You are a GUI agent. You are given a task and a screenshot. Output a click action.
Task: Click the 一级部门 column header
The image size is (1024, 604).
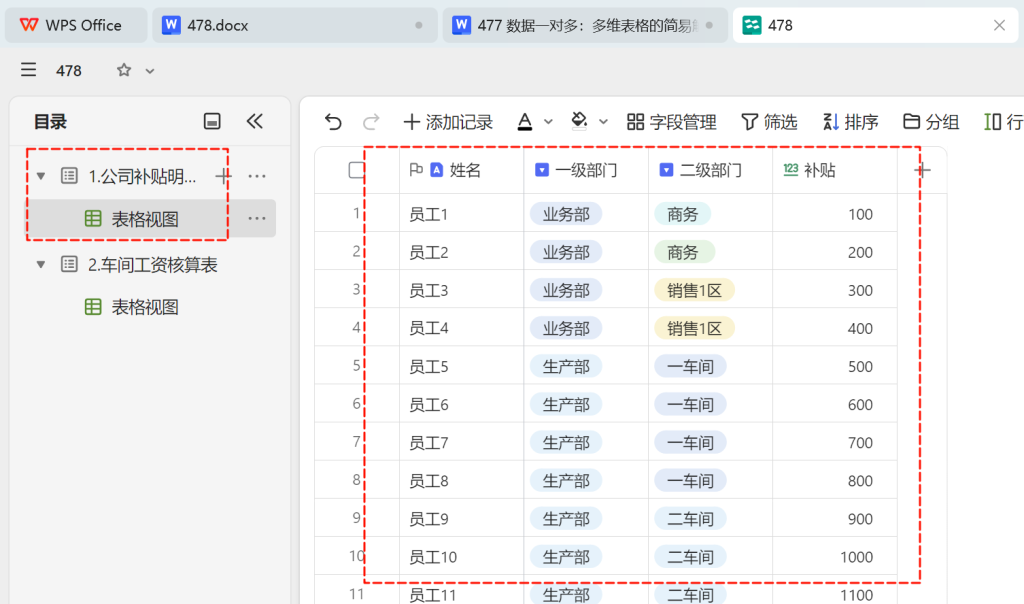point(586,170)
